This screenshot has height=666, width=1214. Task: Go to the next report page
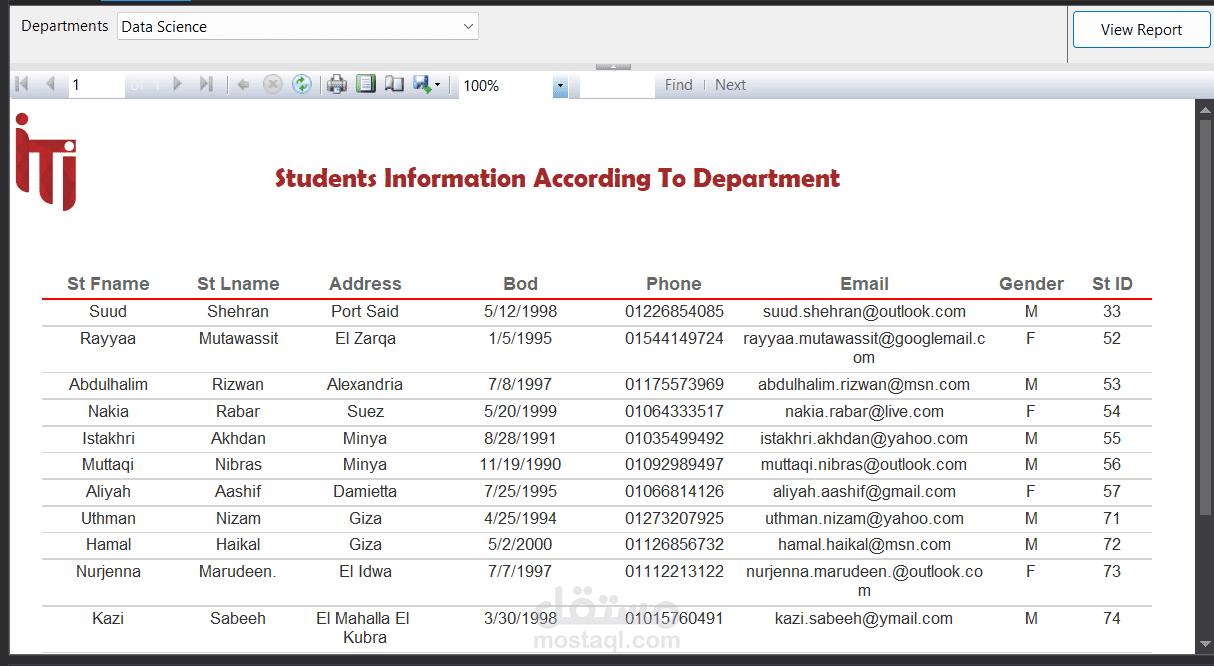pyautogui.click(x=177, y=84)
